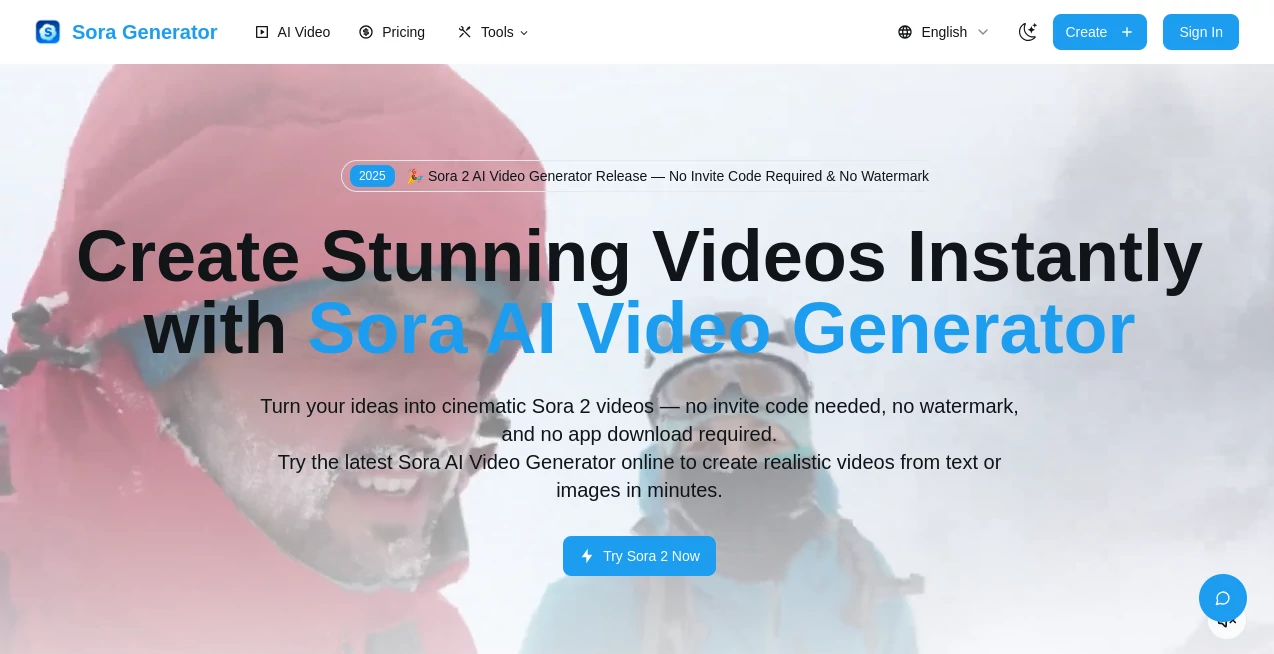Click the Sign In button
This screenshot has width=1274, height=654.
(1200, 31)
